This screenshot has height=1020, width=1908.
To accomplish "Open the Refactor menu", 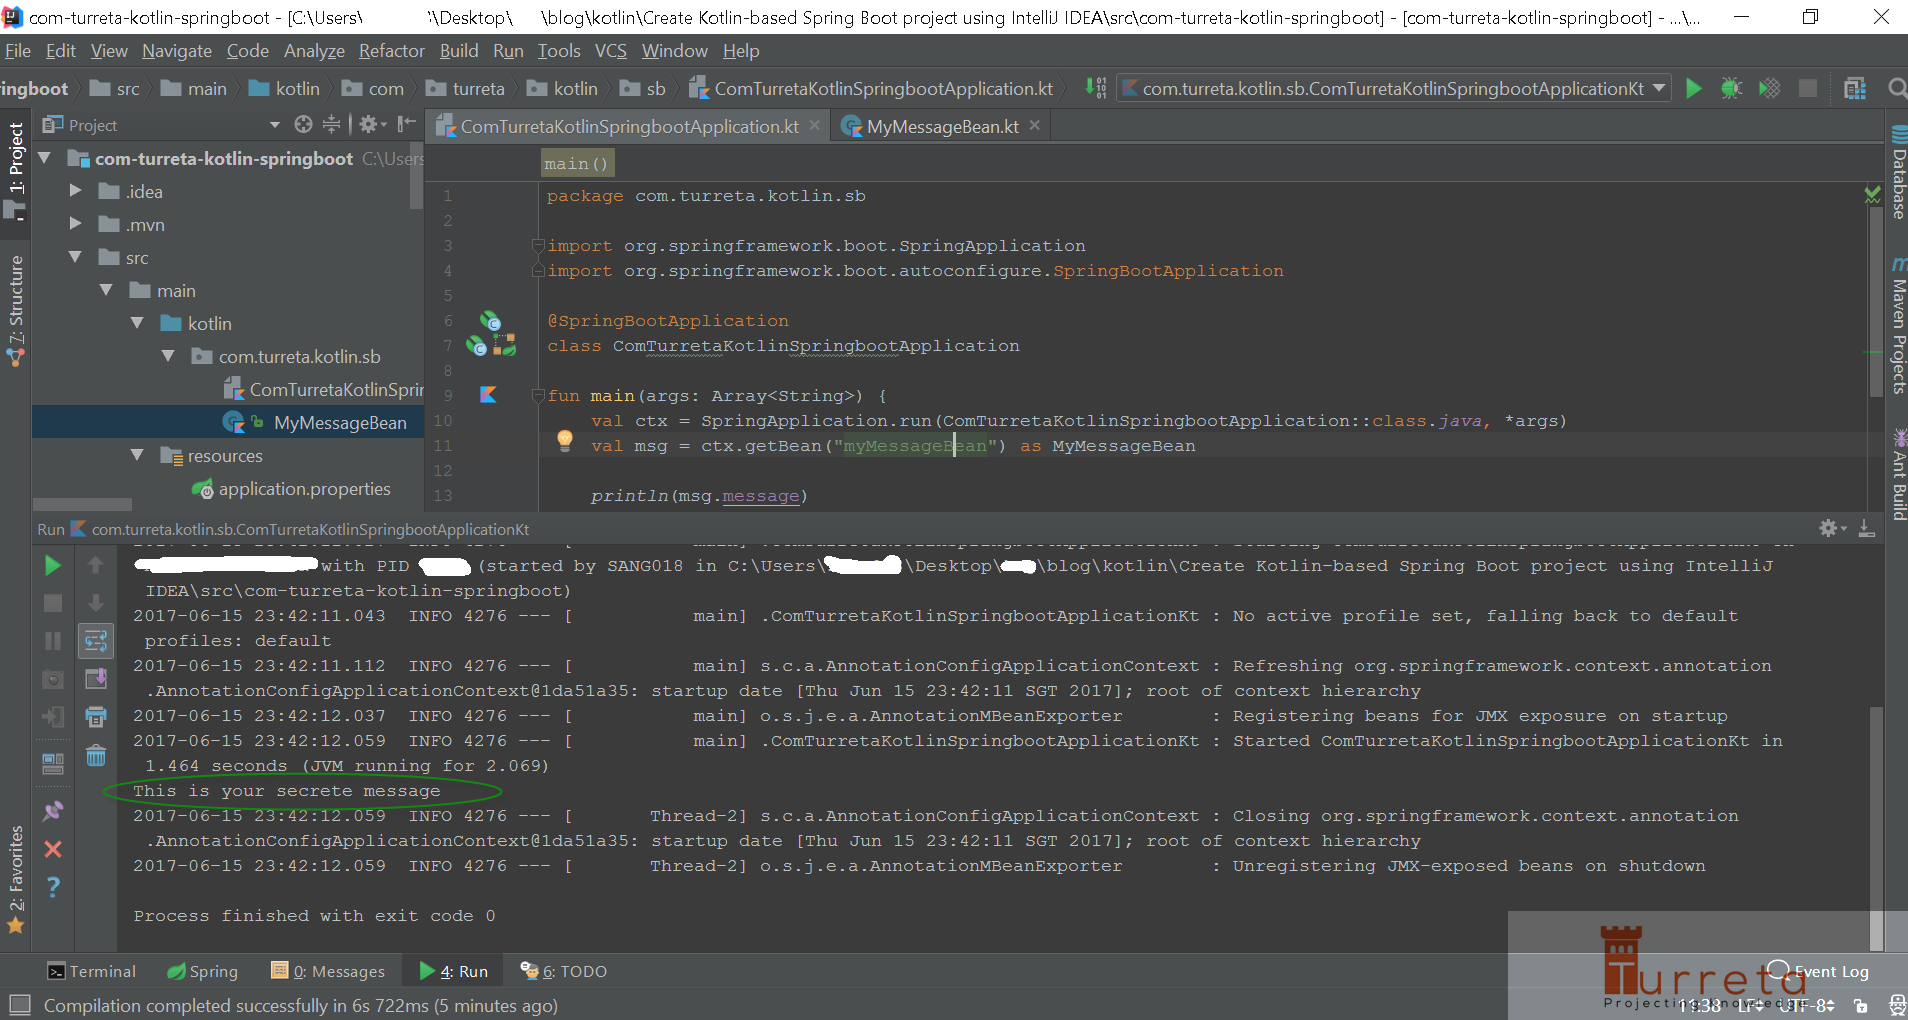I will pos(392,50).
